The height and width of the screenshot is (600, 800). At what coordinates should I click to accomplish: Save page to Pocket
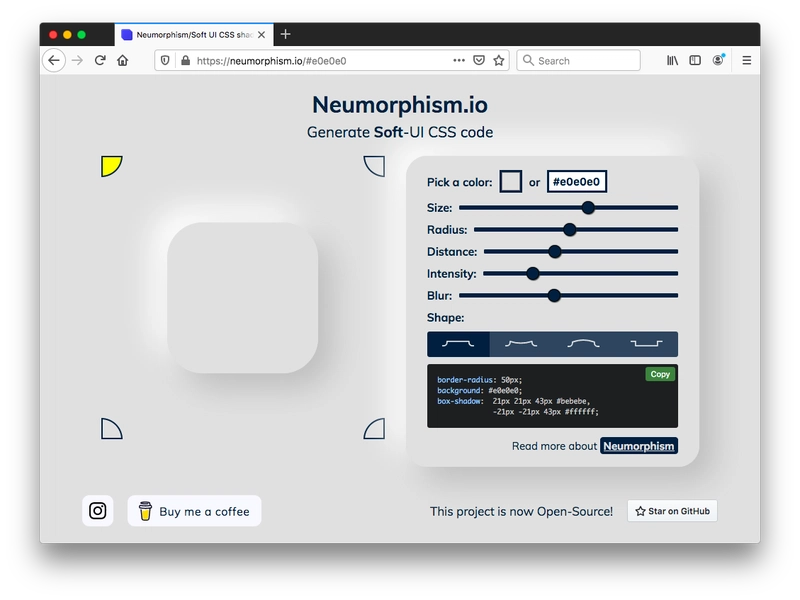tap(479, 61)
